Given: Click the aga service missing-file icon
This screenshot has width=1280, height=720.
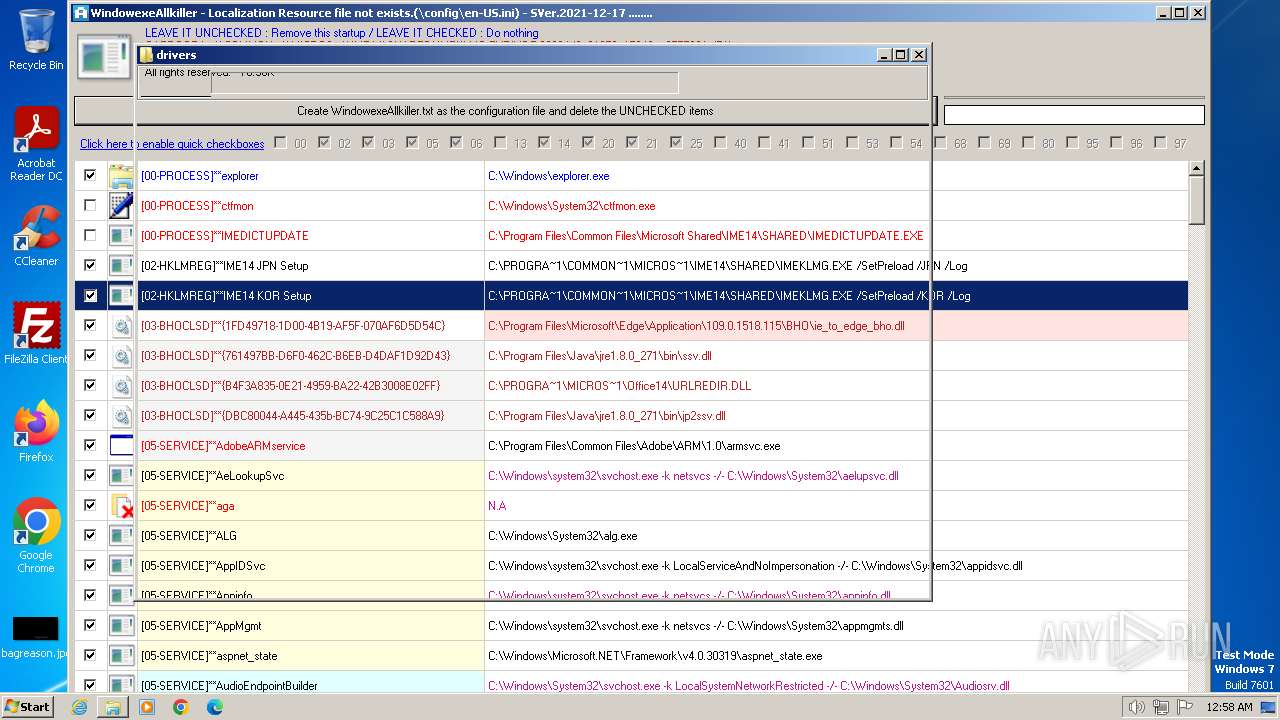Looking at the screenshot, I should point(121,506).
